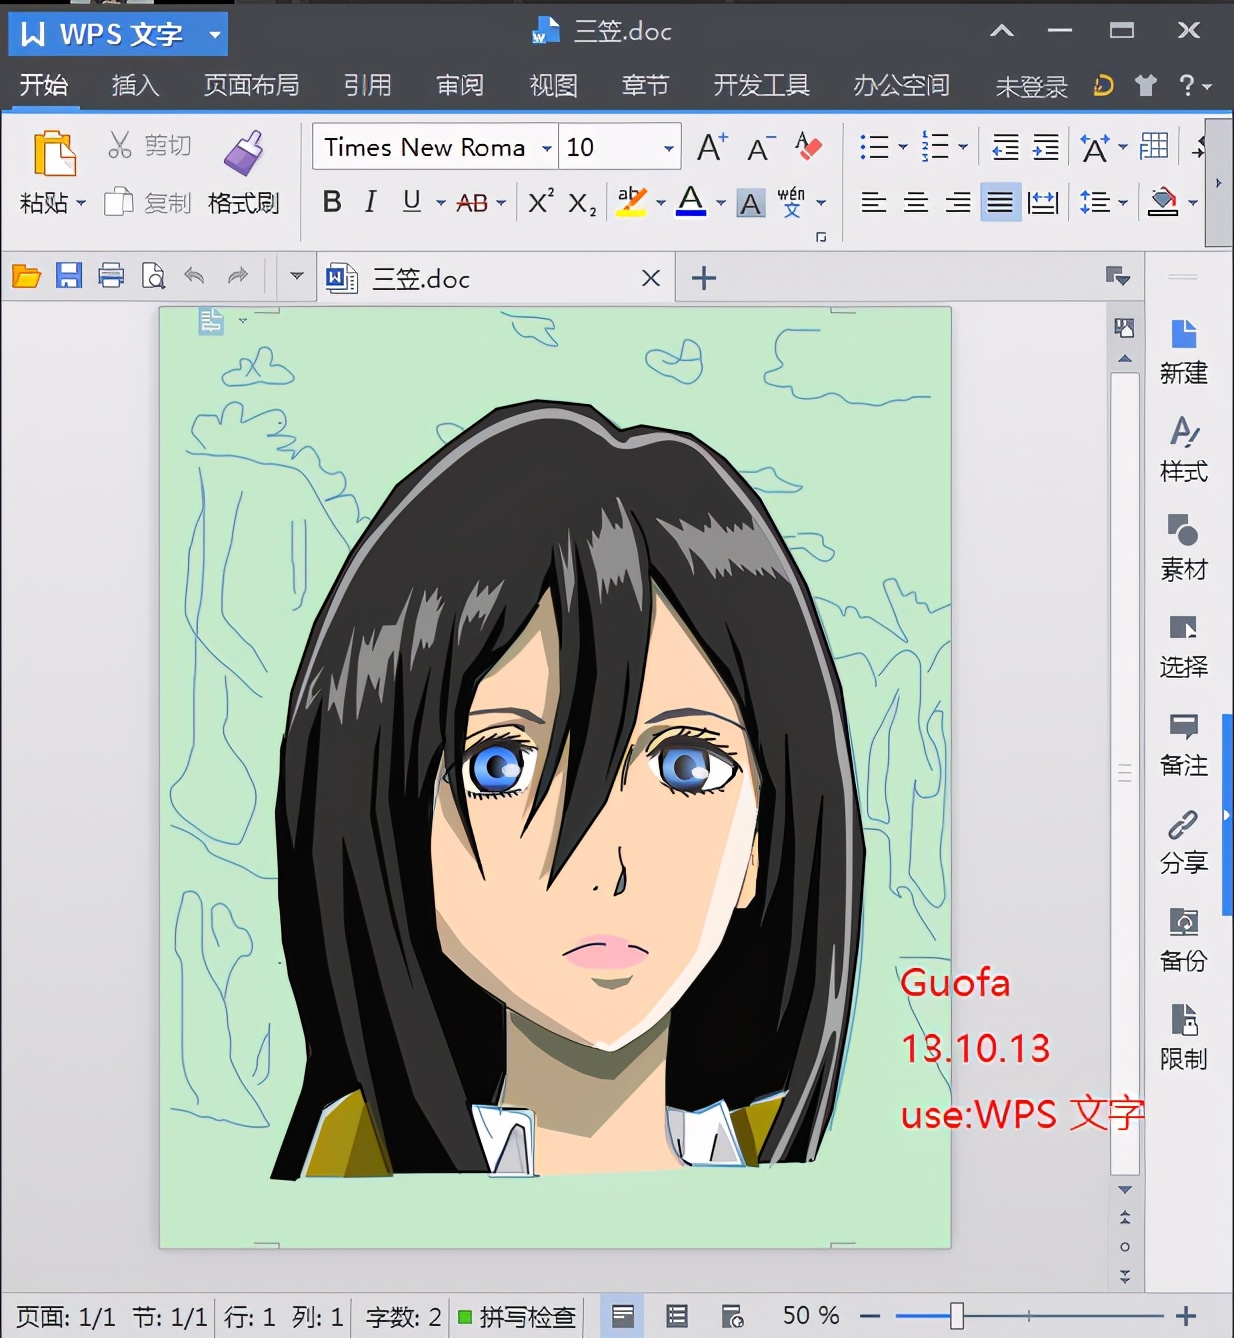Toggle justified alignment
1234x1338 pixels.
click(x=1000, y=203)
